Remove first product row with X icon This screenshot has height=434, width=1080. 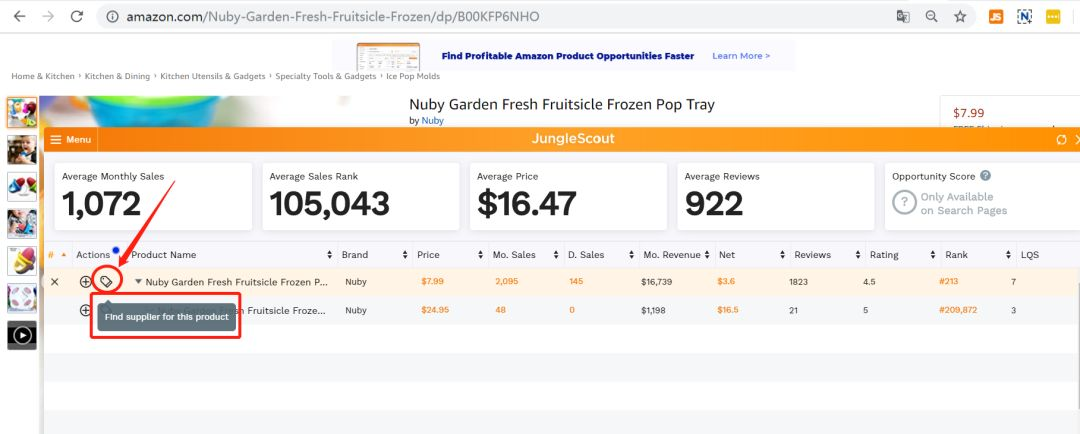click(55, 281)
